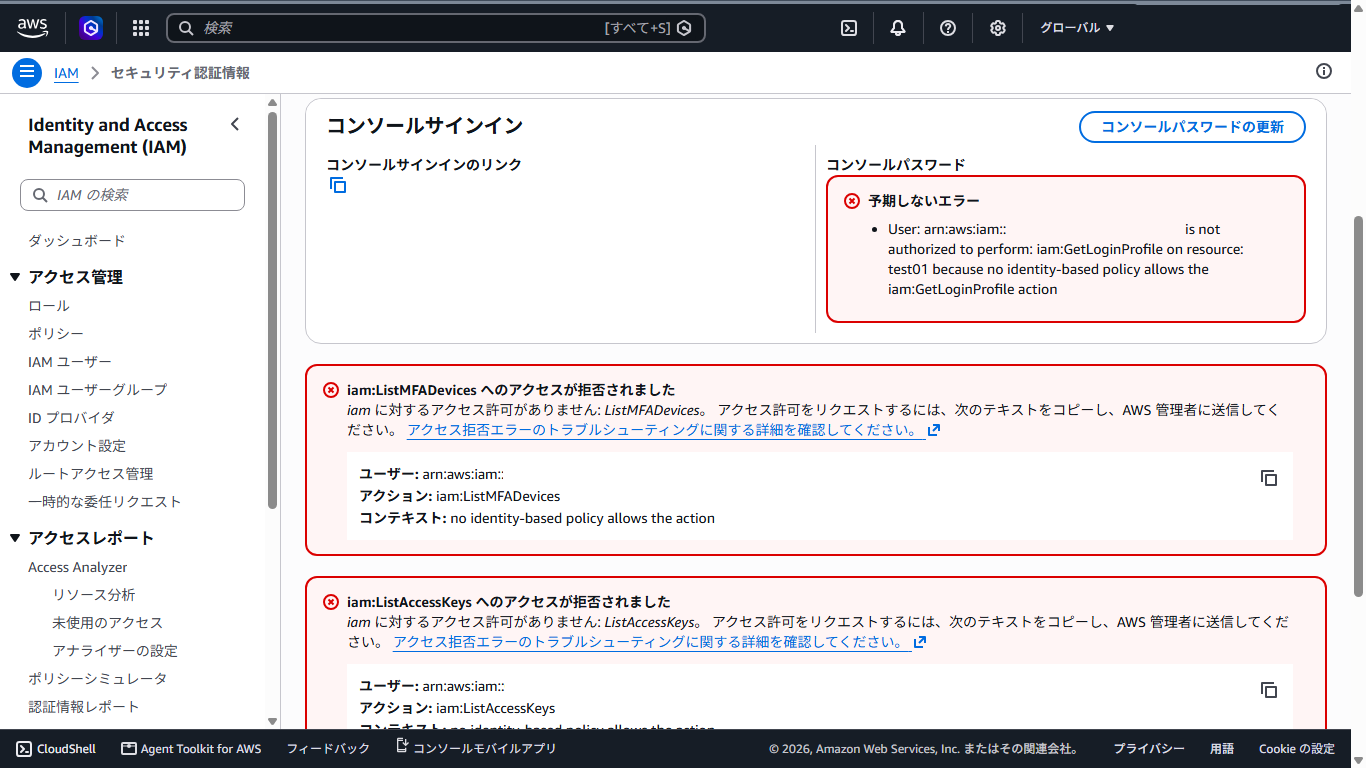
Task: Open the page info circle icon
Action: [1324, 71]
